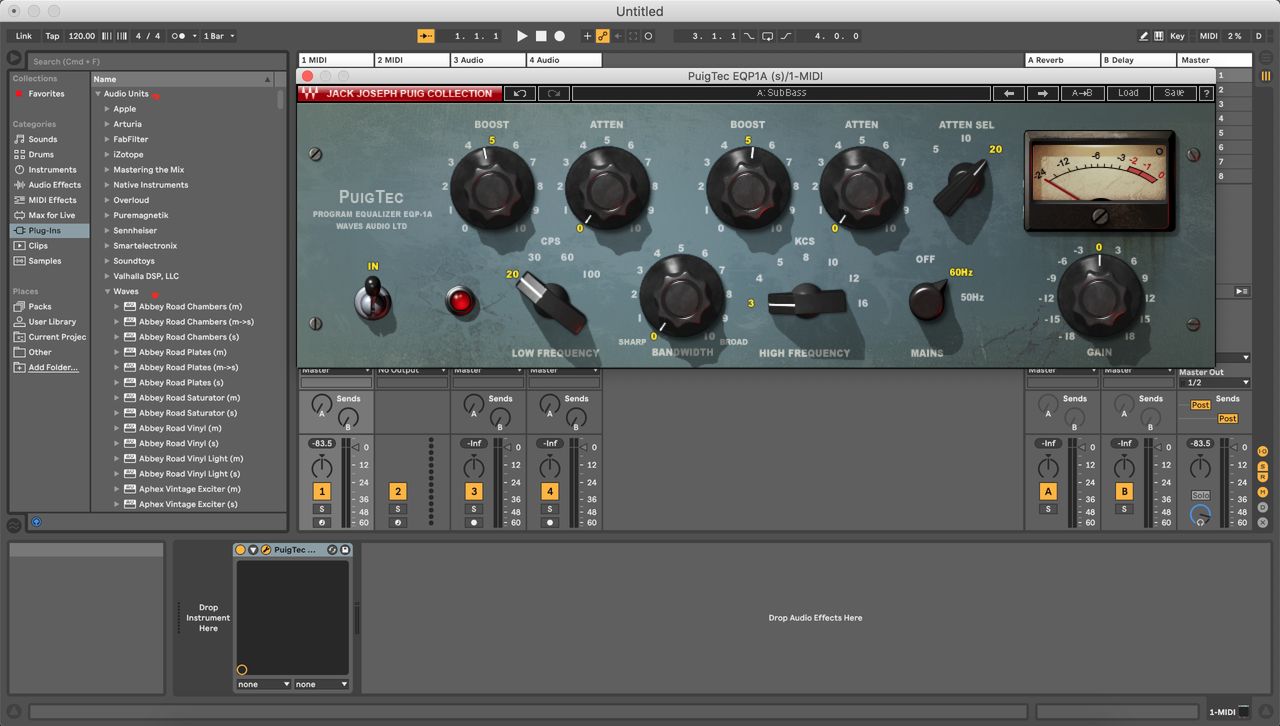Open the Drums category in browser
The height and width of the screenshot is (726, 1280).
(41, 155)
